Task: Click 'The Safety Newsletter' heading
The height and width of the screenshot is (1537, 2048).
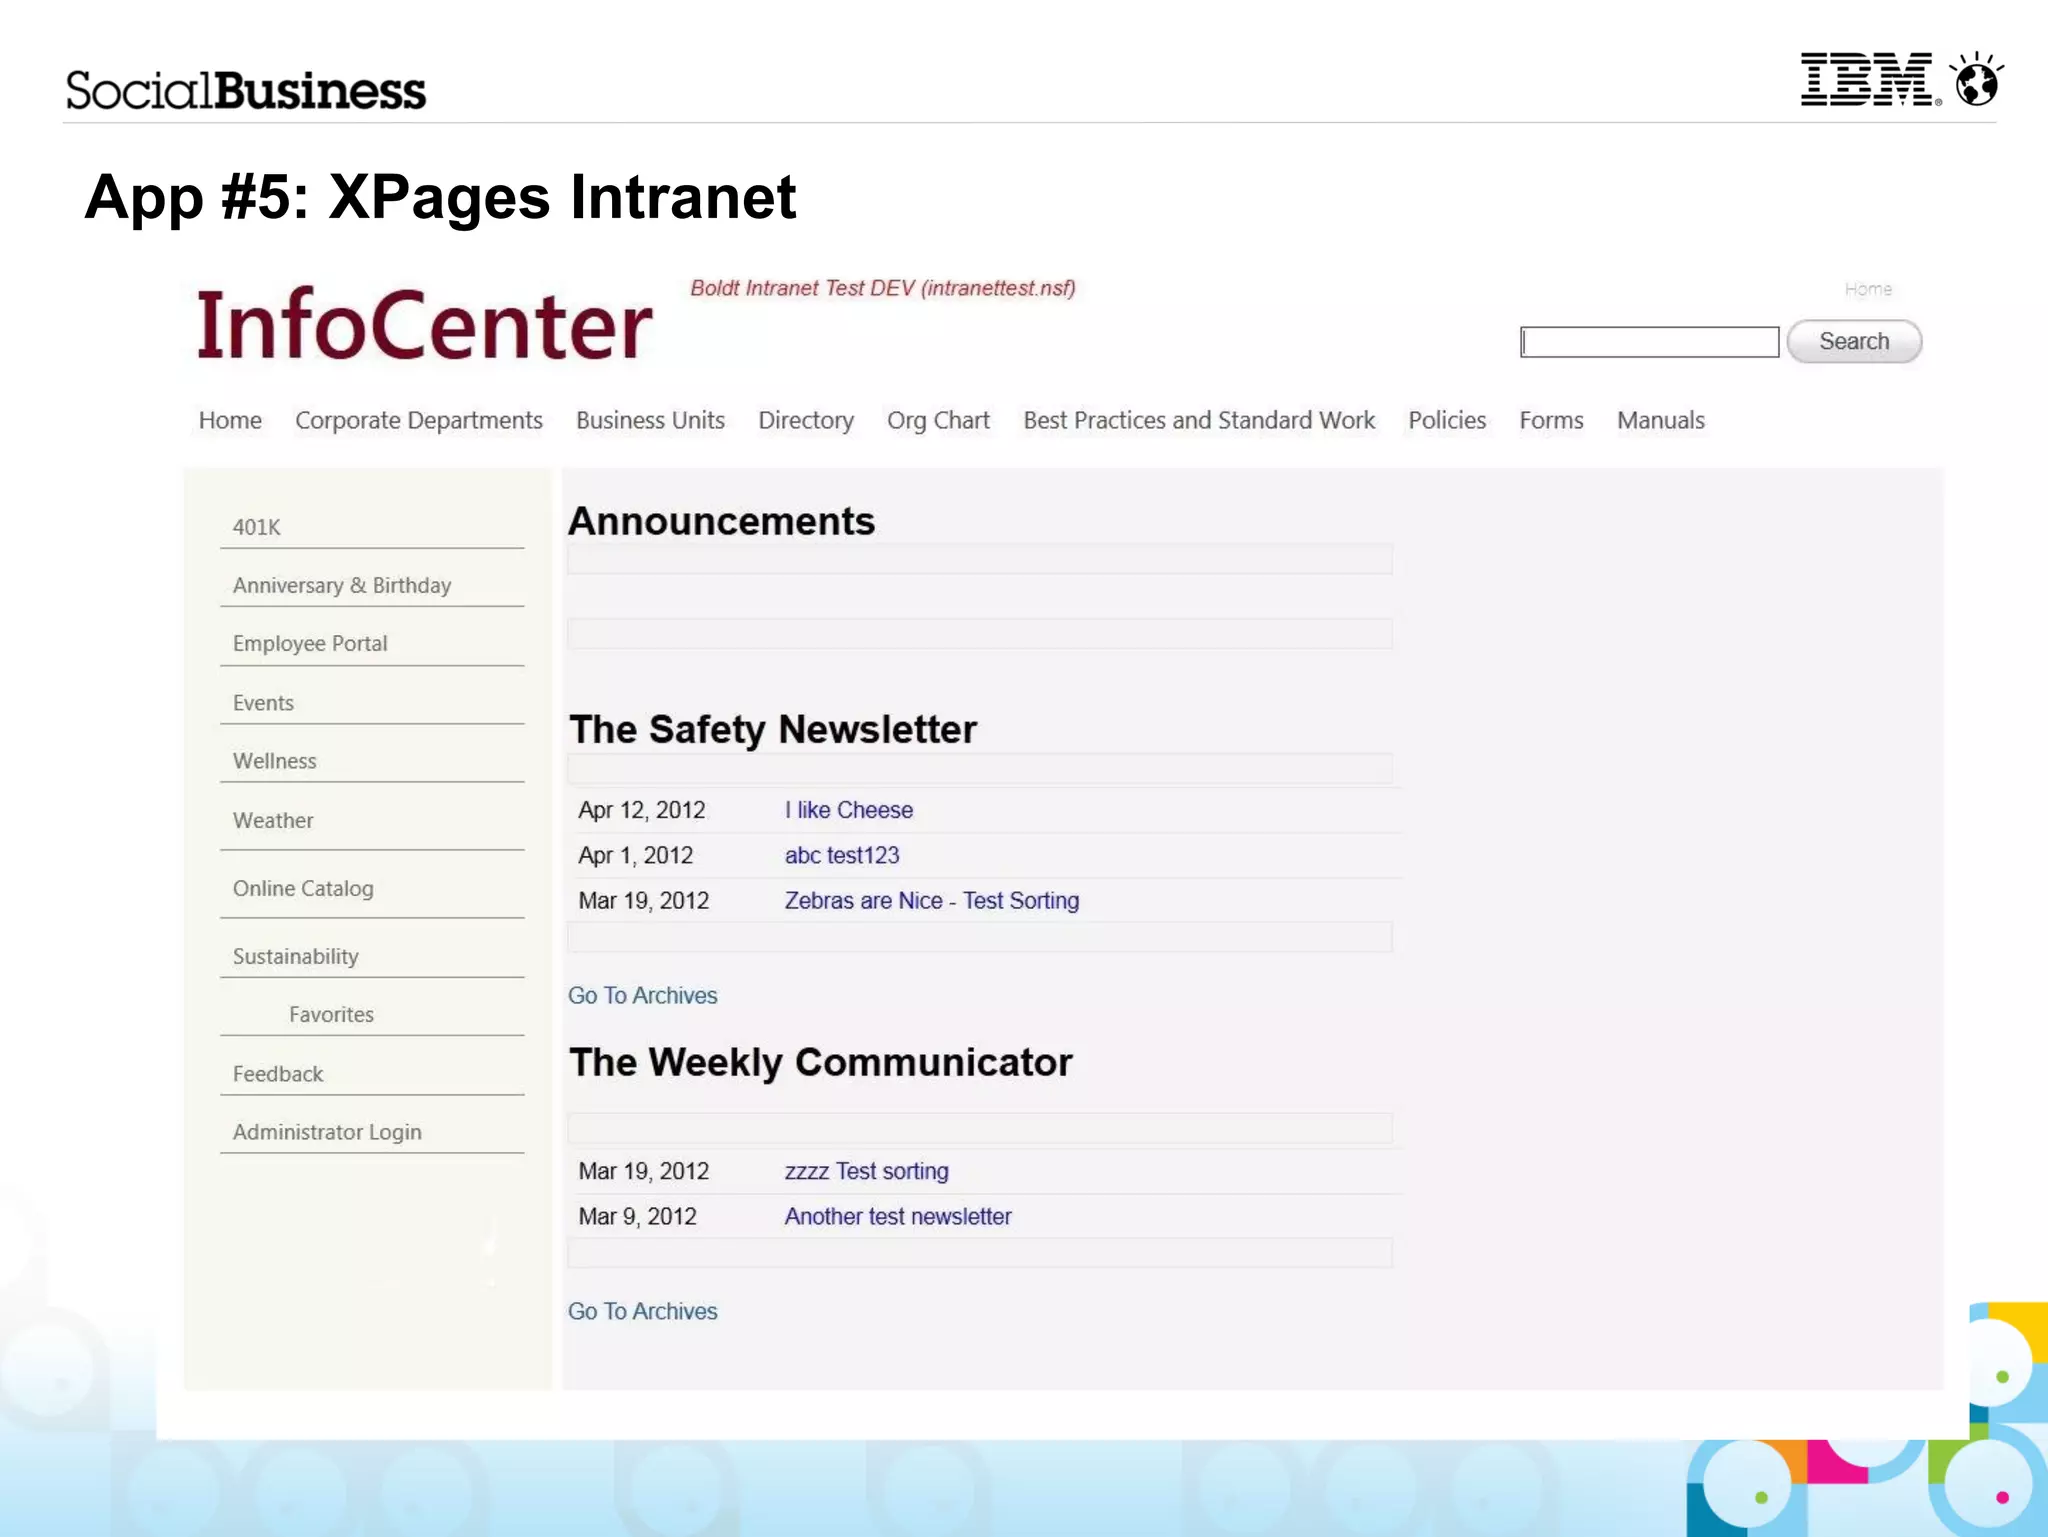Action: (773, 729)
